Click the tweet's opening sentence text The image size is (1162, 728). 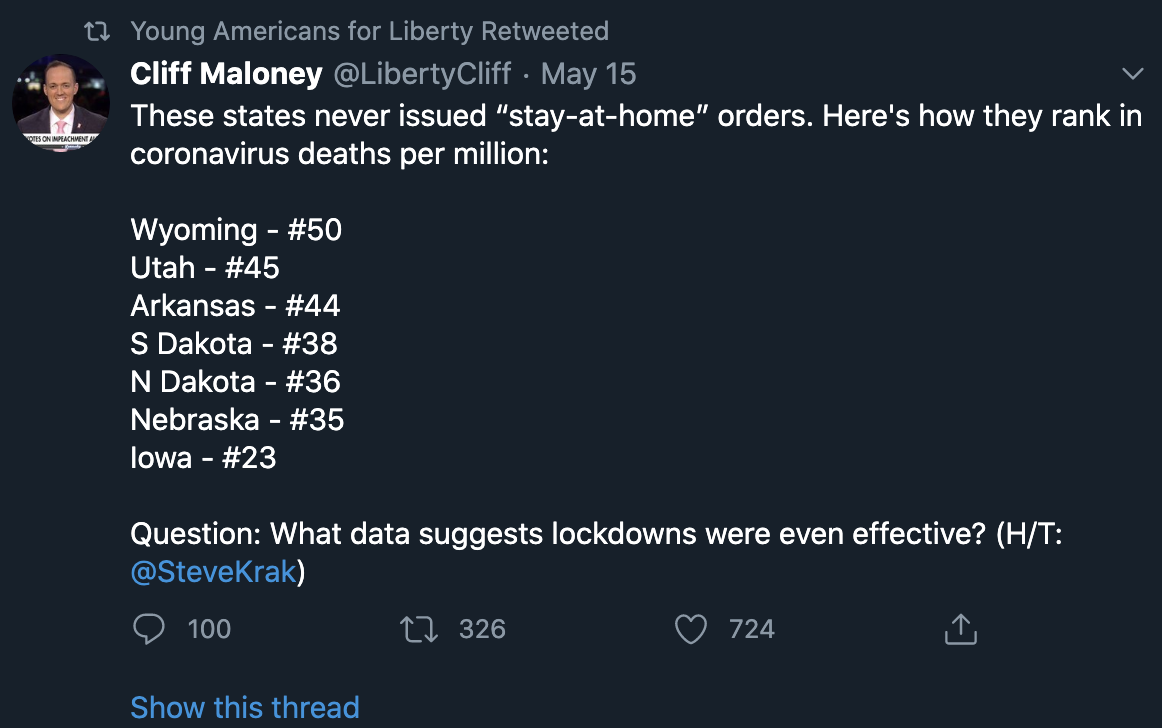coord(636,135)
